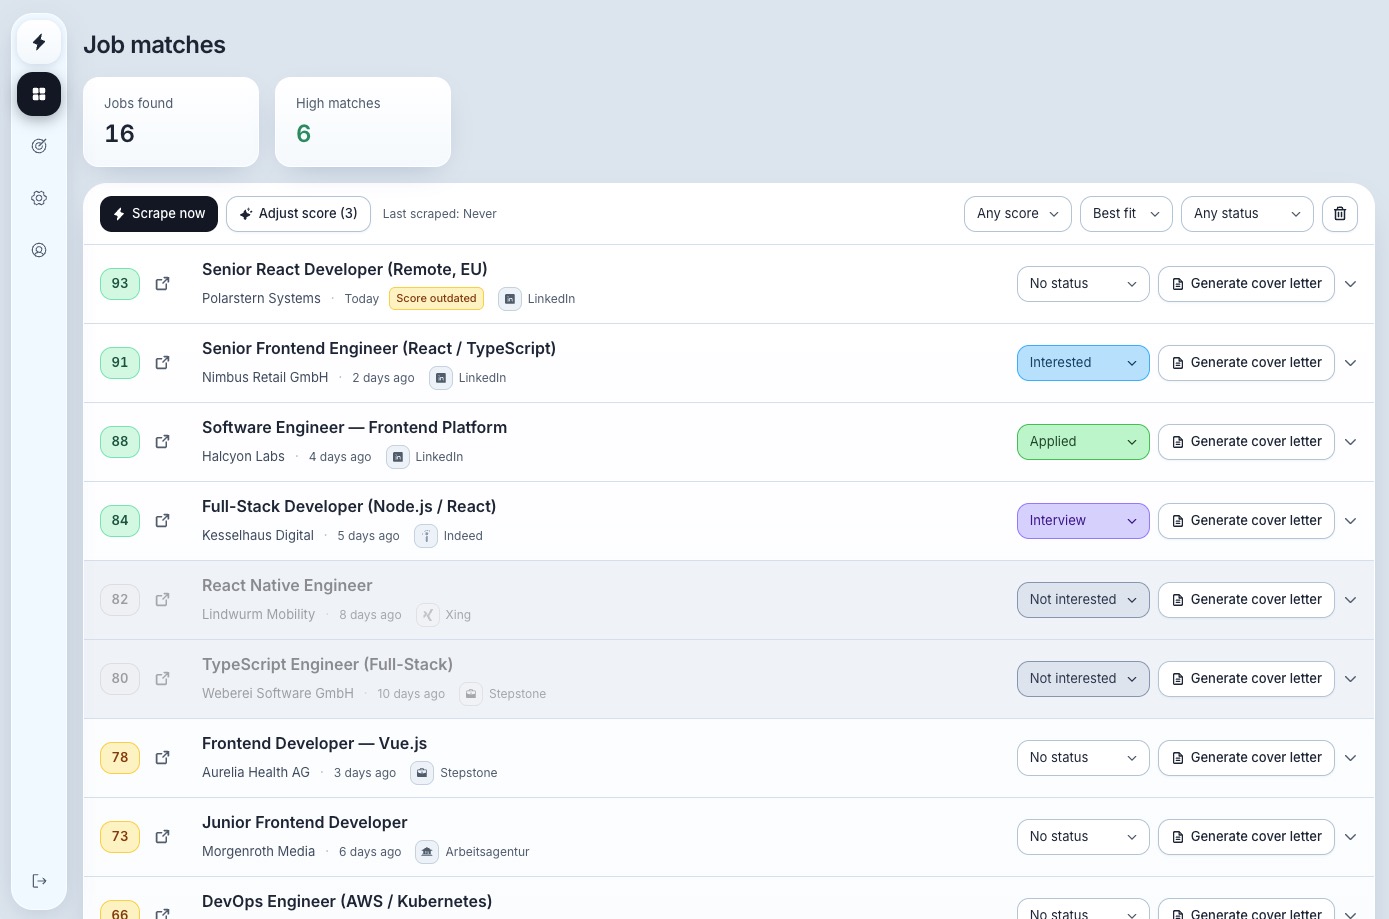Open external link for Full-Stack Developer job
This screenshot has height=919, width=1389.
click(162, 521)
